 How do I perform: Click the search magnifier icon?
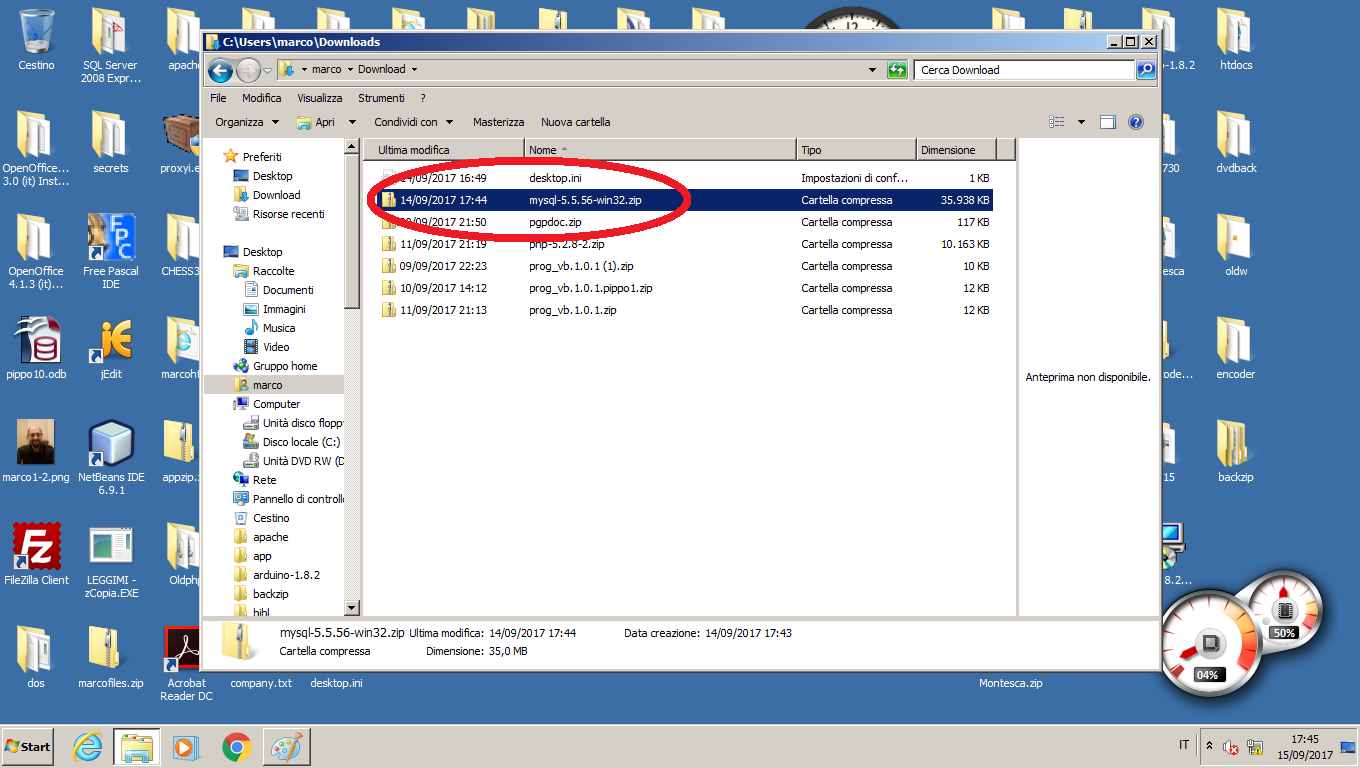click(1146, 70)
